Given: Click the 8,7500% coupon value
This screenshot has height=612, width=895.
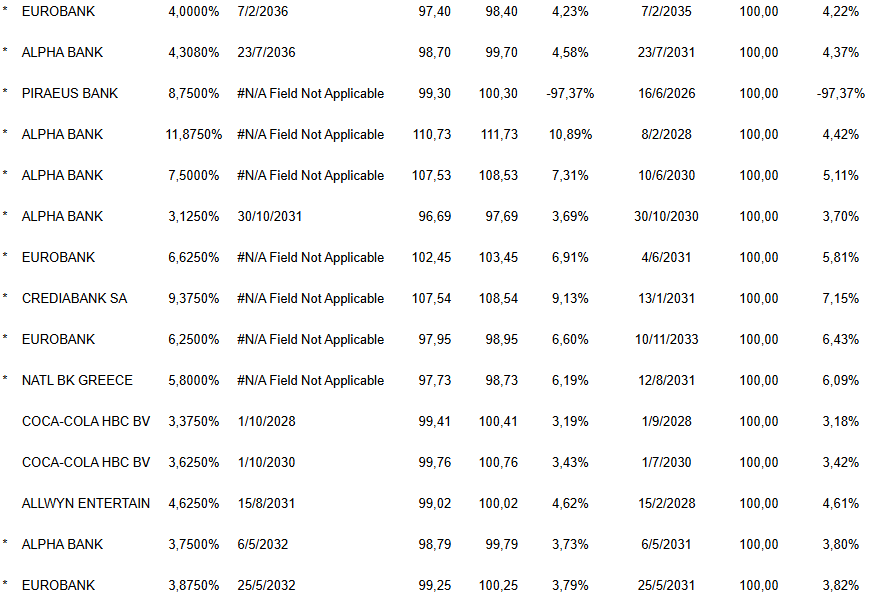Looking at the screenshot, I should [193, 93].
